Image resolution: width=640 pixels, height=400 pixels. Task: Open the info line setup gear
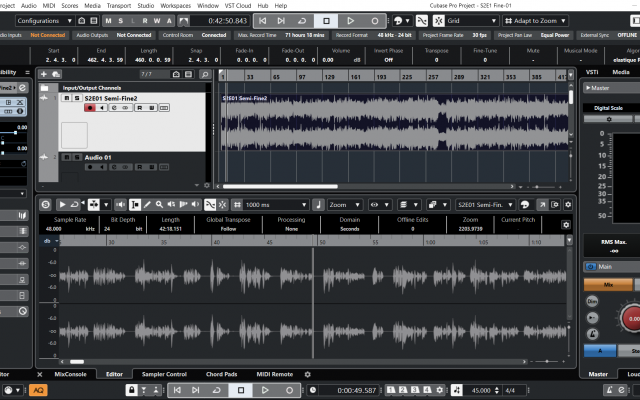click(x=566, y=224)
